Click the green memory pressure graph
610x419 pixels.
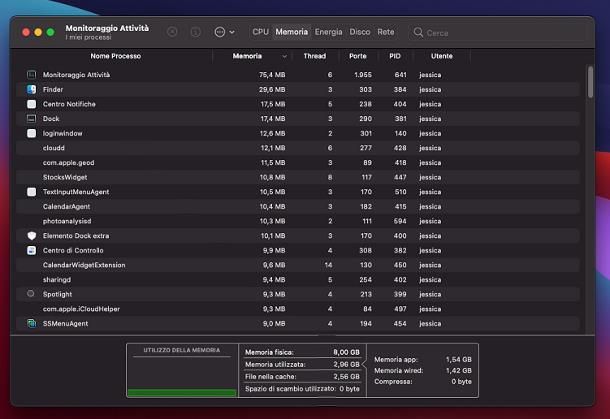coord(182,393)
